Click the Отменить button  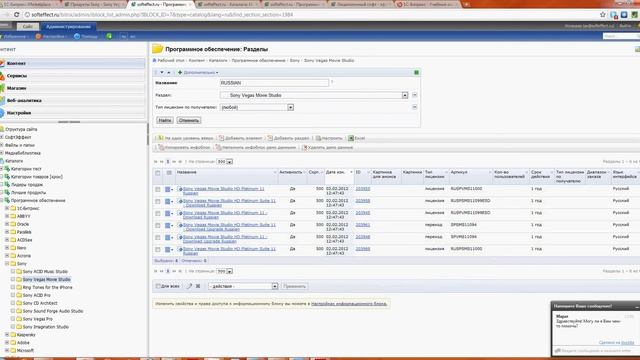tap(189, 120)
